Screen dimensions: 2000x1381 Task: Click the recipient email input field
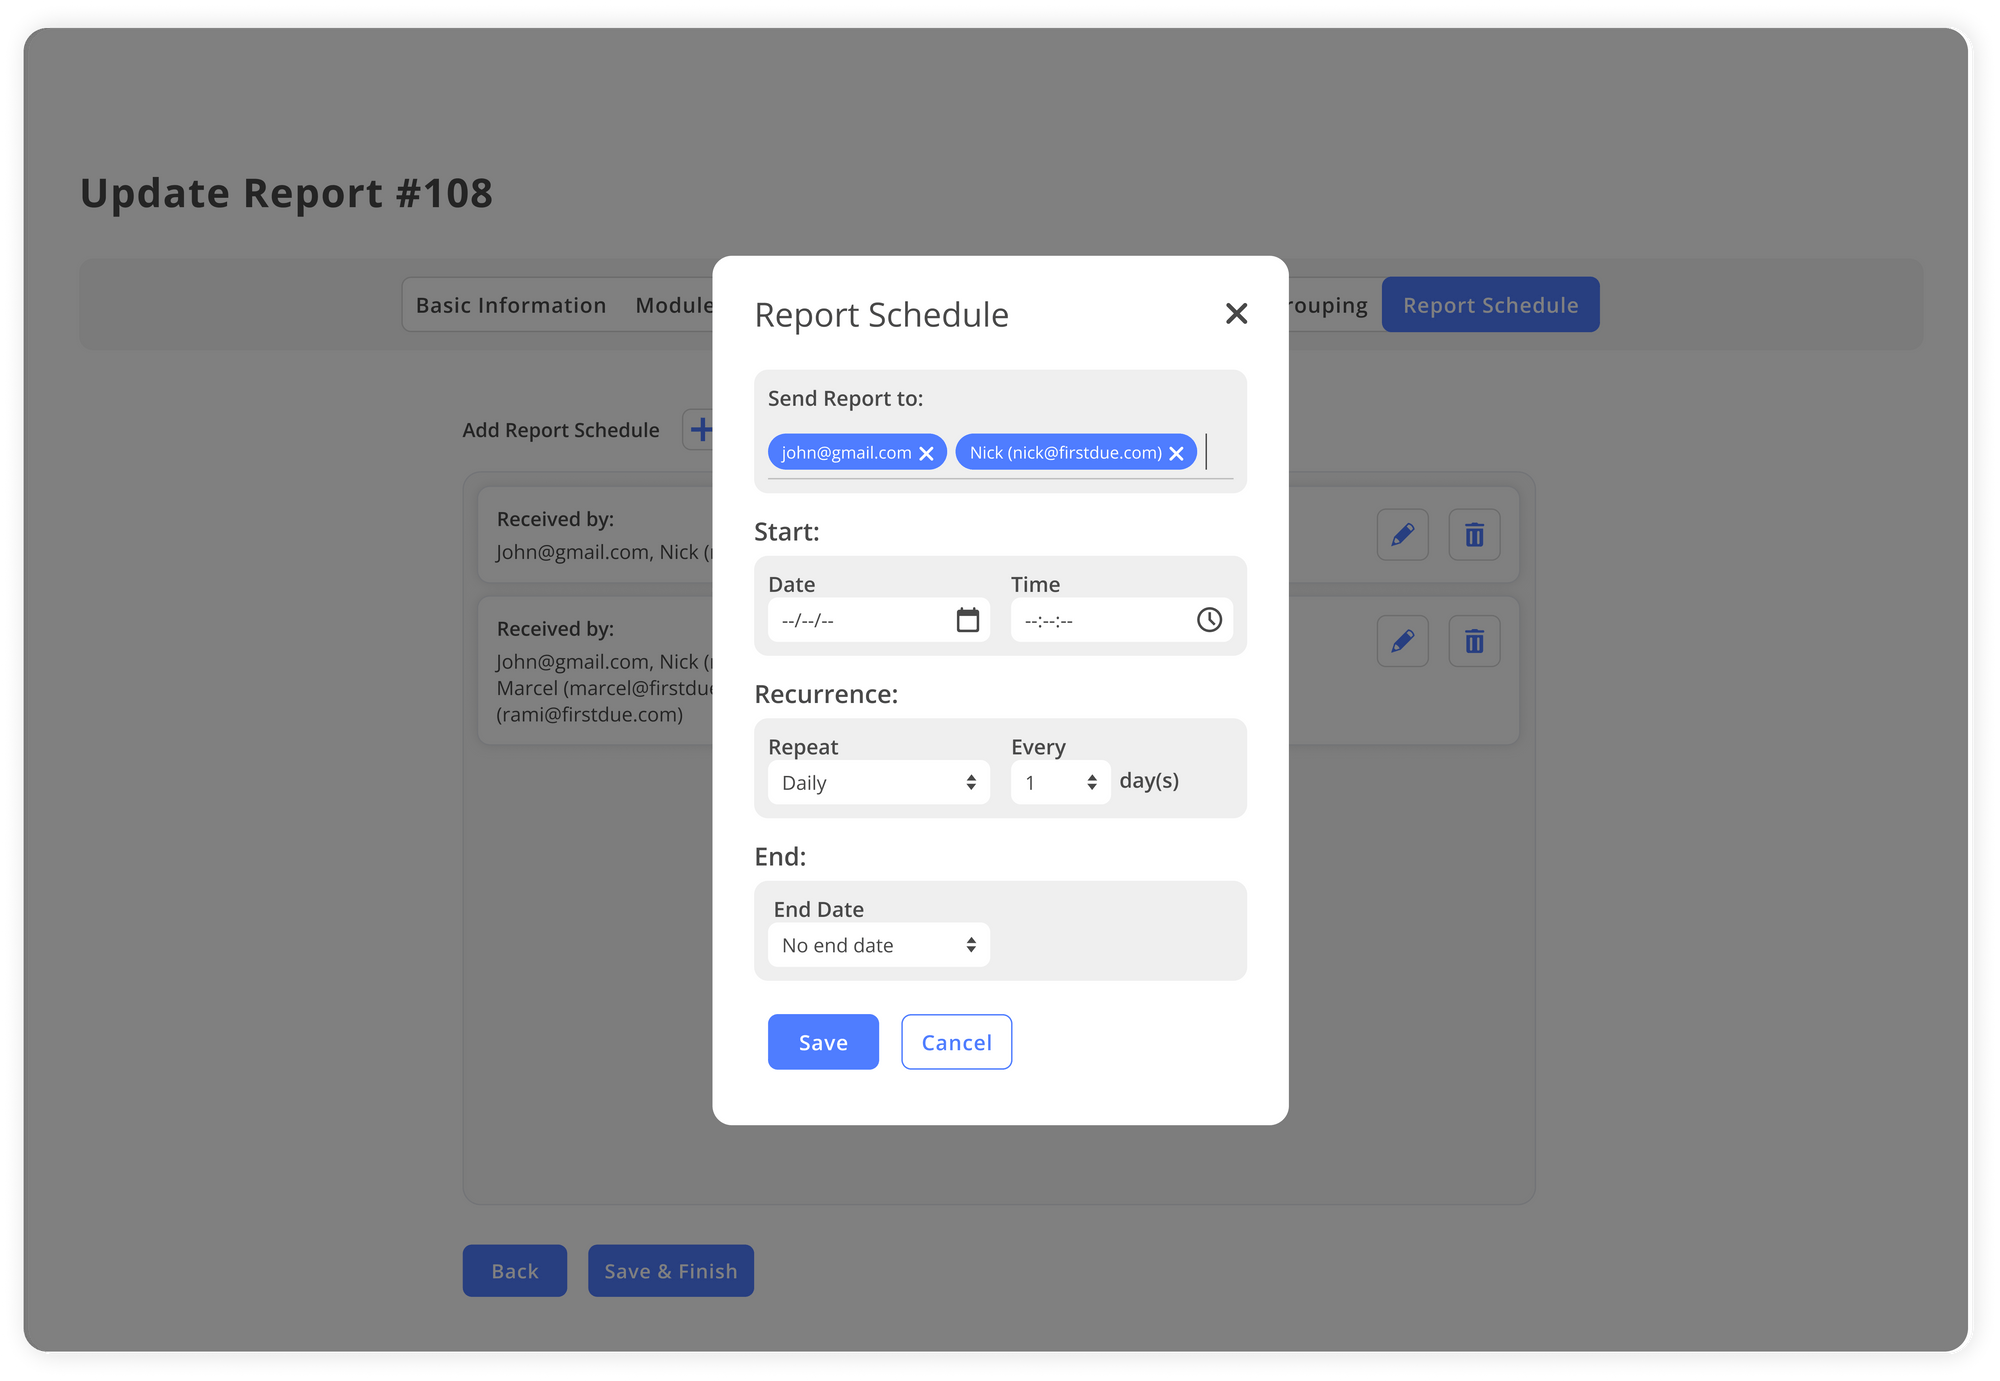tap(1215, 452)
